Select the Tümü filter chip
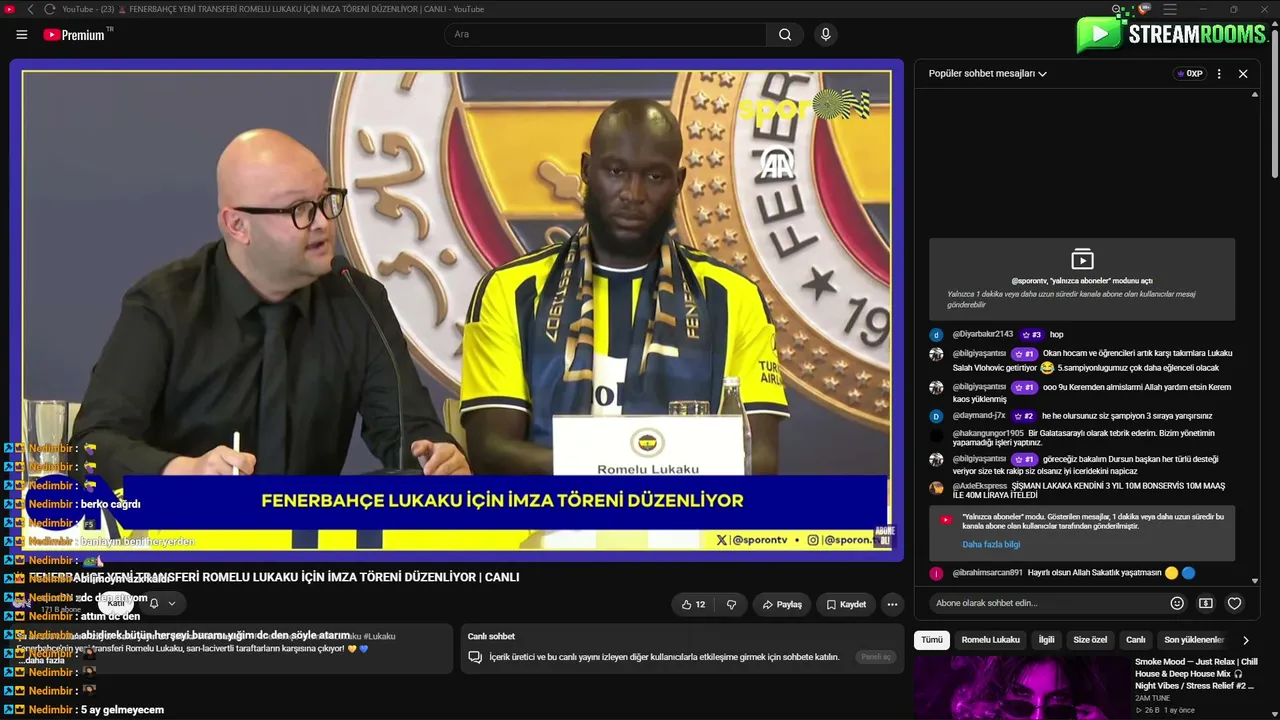This screenshot has width=1280, height=720. point(932,640)
